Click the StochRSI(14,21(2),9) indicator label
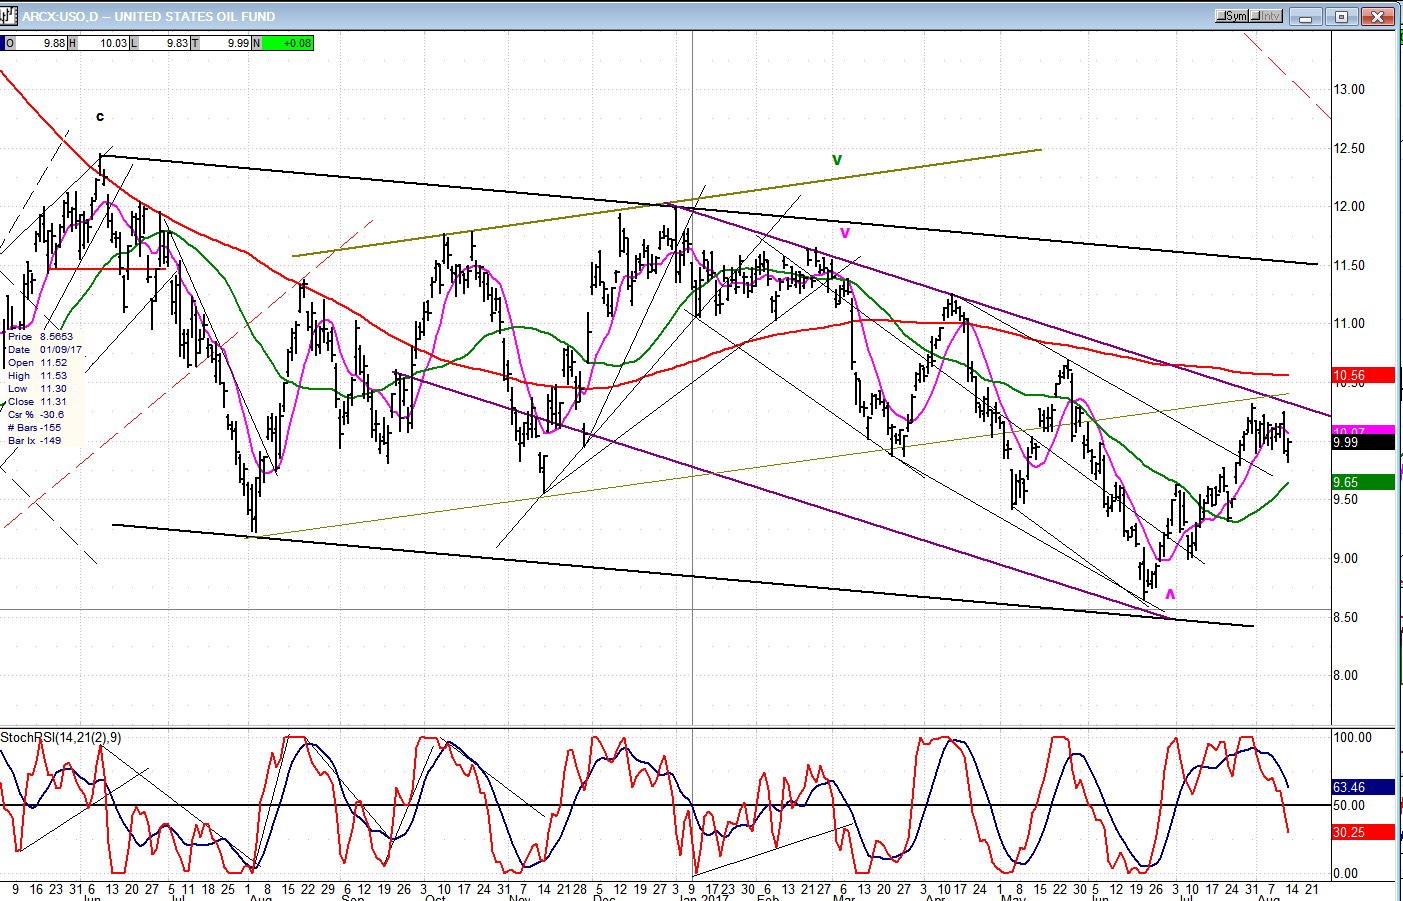The width and height of the screenshot is (1403, 901). [61, 738]
